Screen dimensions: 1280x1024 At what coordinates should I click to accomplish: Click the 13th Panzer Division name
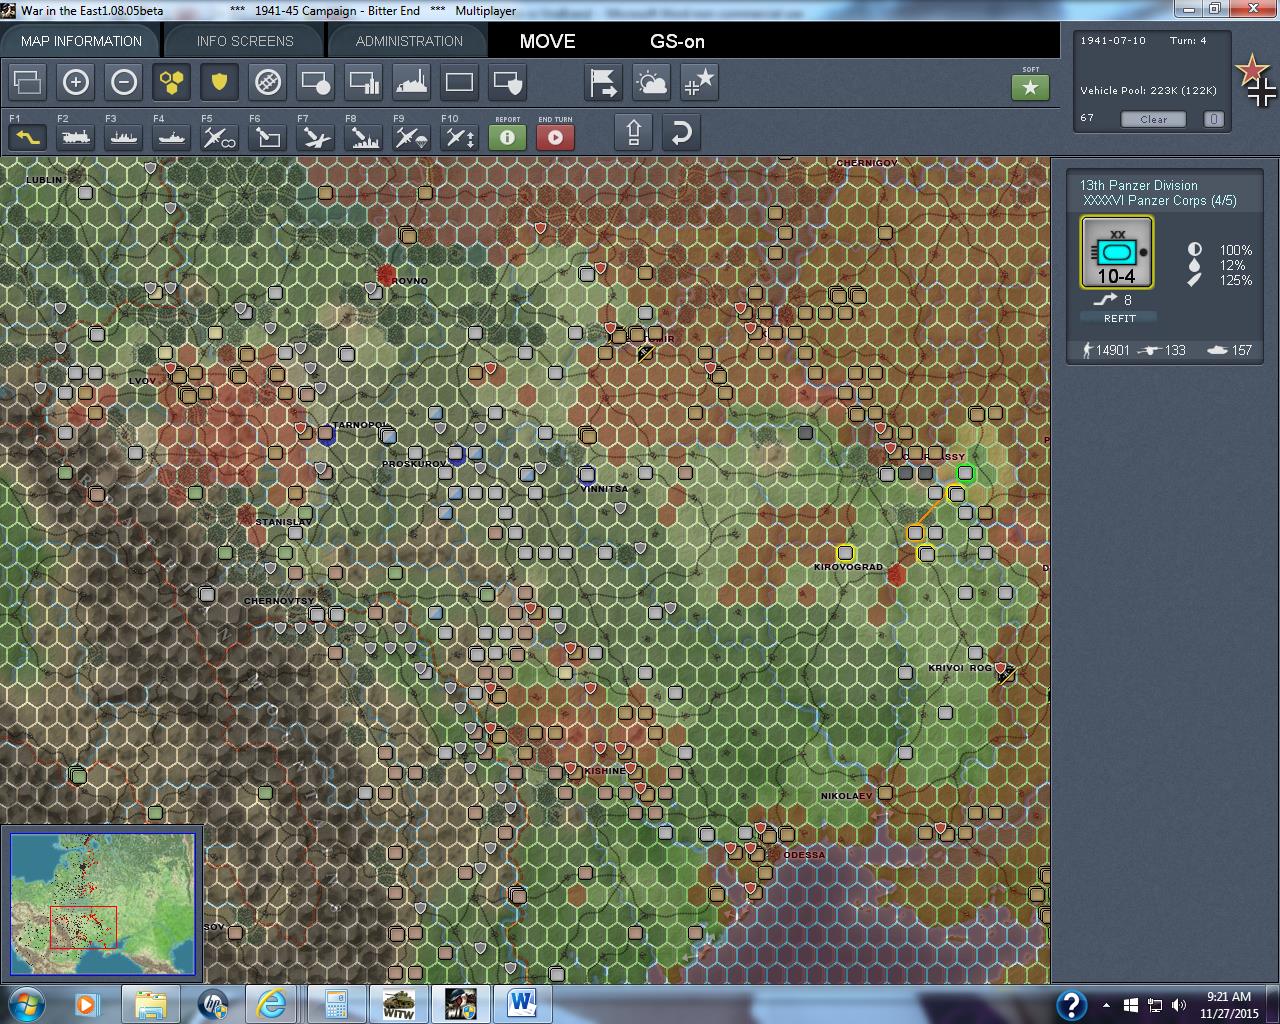click(x=1138, y=185)
